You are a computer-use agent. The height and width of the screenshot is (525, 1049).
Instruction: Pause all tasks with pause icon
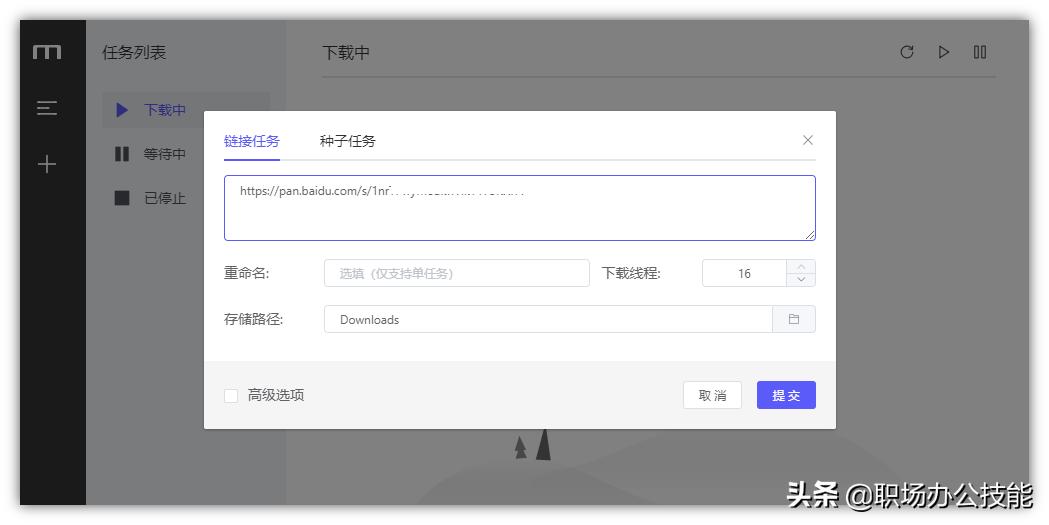coord(980,52)
